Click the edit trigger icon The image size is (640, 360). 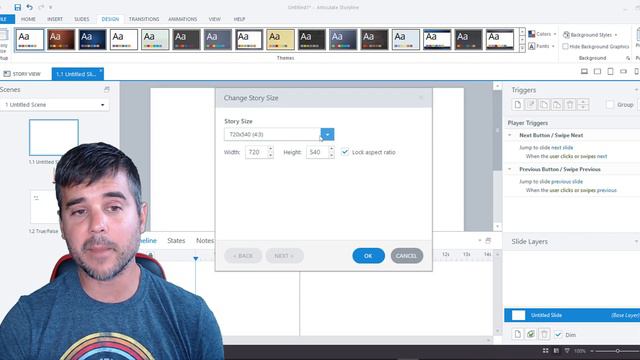531,105
